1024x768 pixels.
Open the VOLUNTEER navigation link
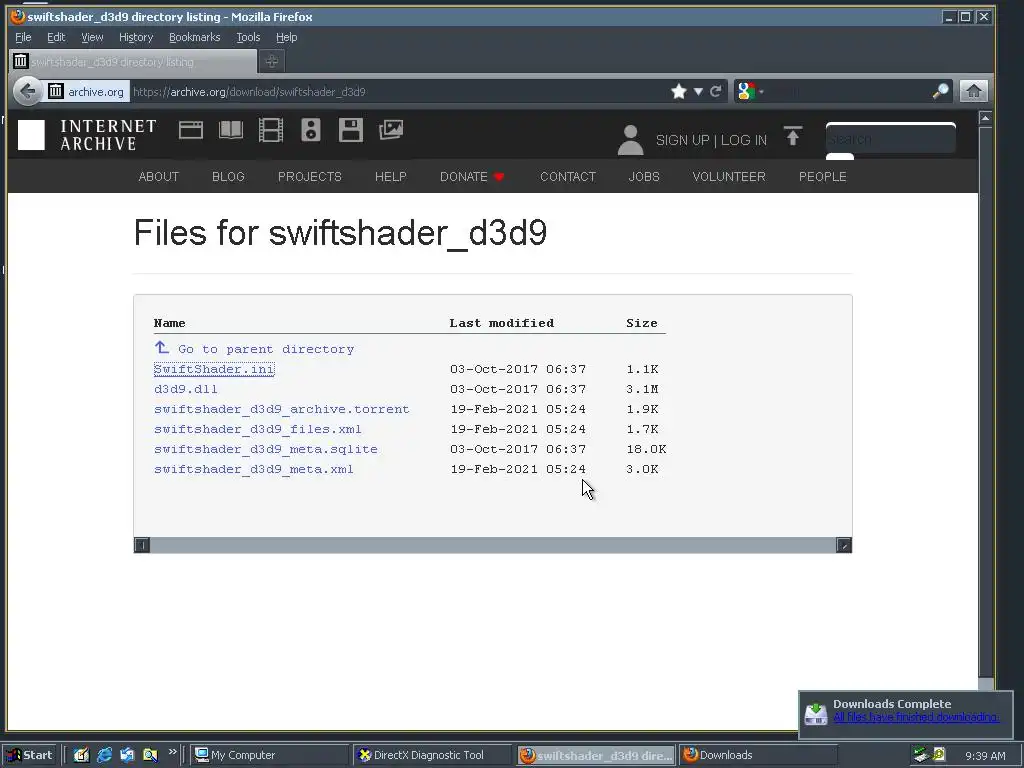click(x=729, y=177)
